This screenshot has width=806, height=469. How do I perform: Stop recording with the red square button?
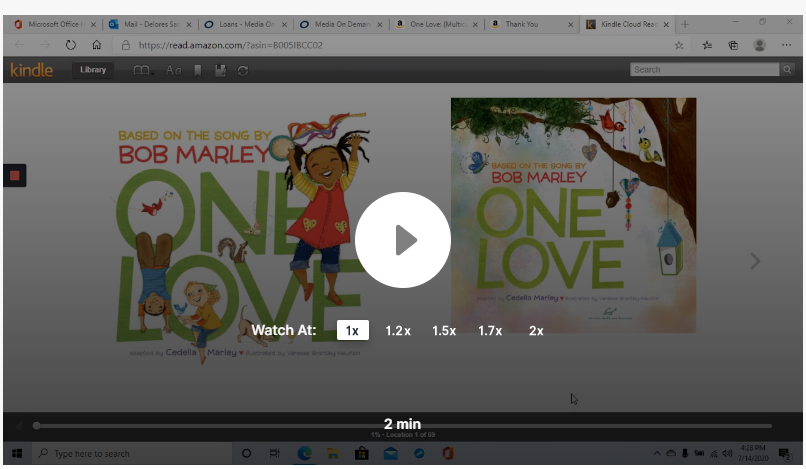(x=14, y=175)
